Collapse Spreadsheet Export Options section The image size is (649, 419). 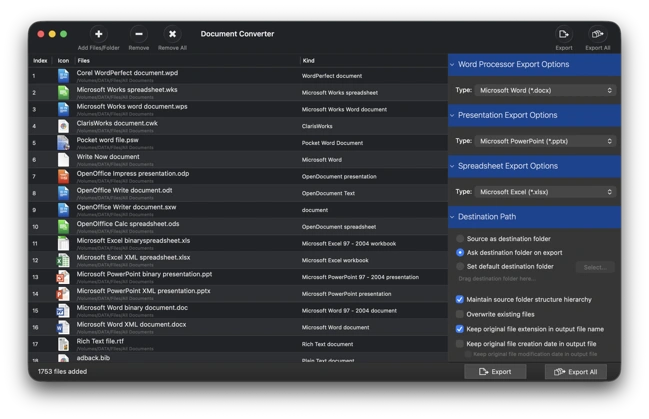click(452, 166)
